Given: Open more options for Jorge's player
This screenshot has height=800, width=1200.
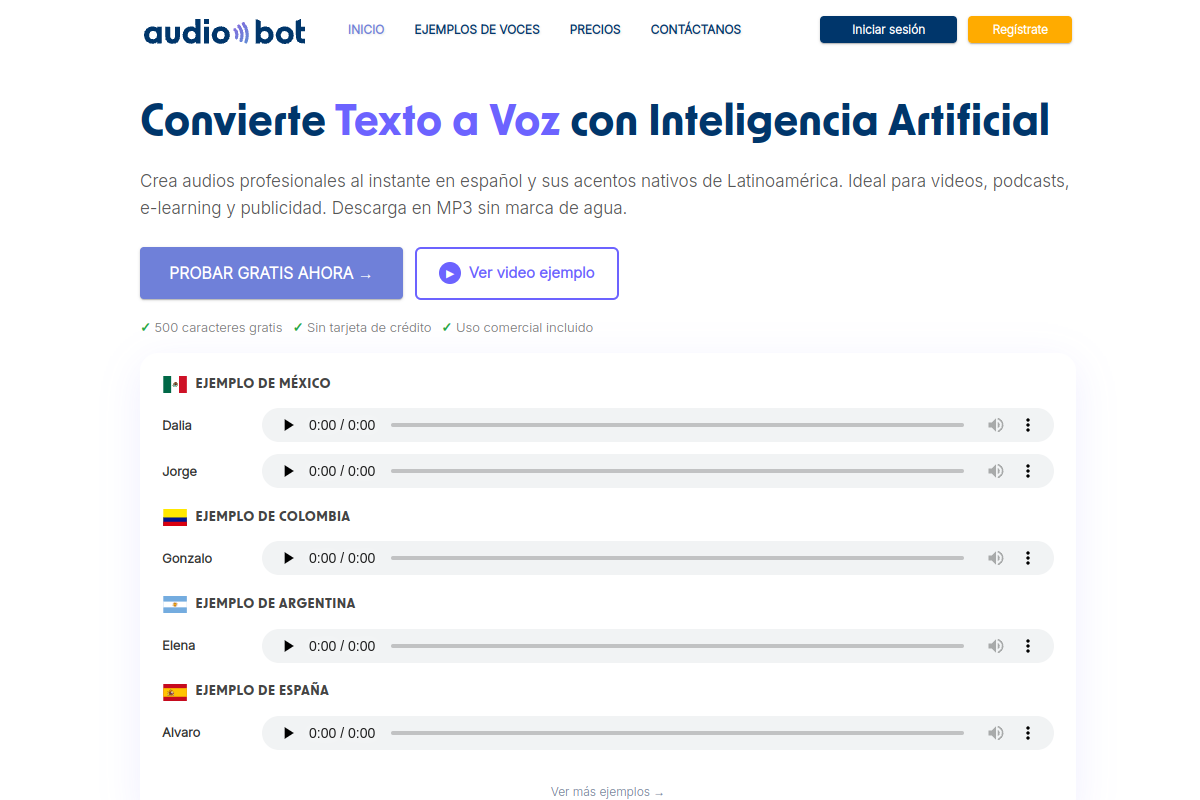Looking at the screenshot, I should pos(1027,471).
